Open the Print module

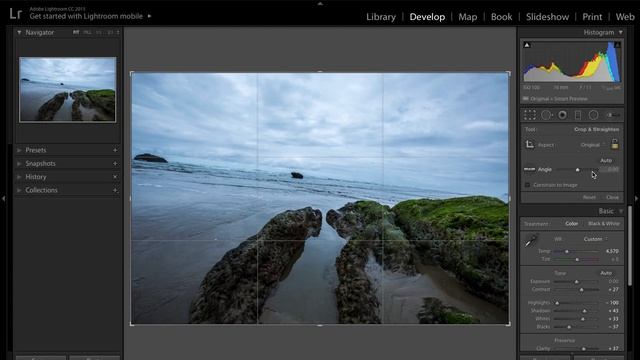pyautogui.click(x=592, y=17)
